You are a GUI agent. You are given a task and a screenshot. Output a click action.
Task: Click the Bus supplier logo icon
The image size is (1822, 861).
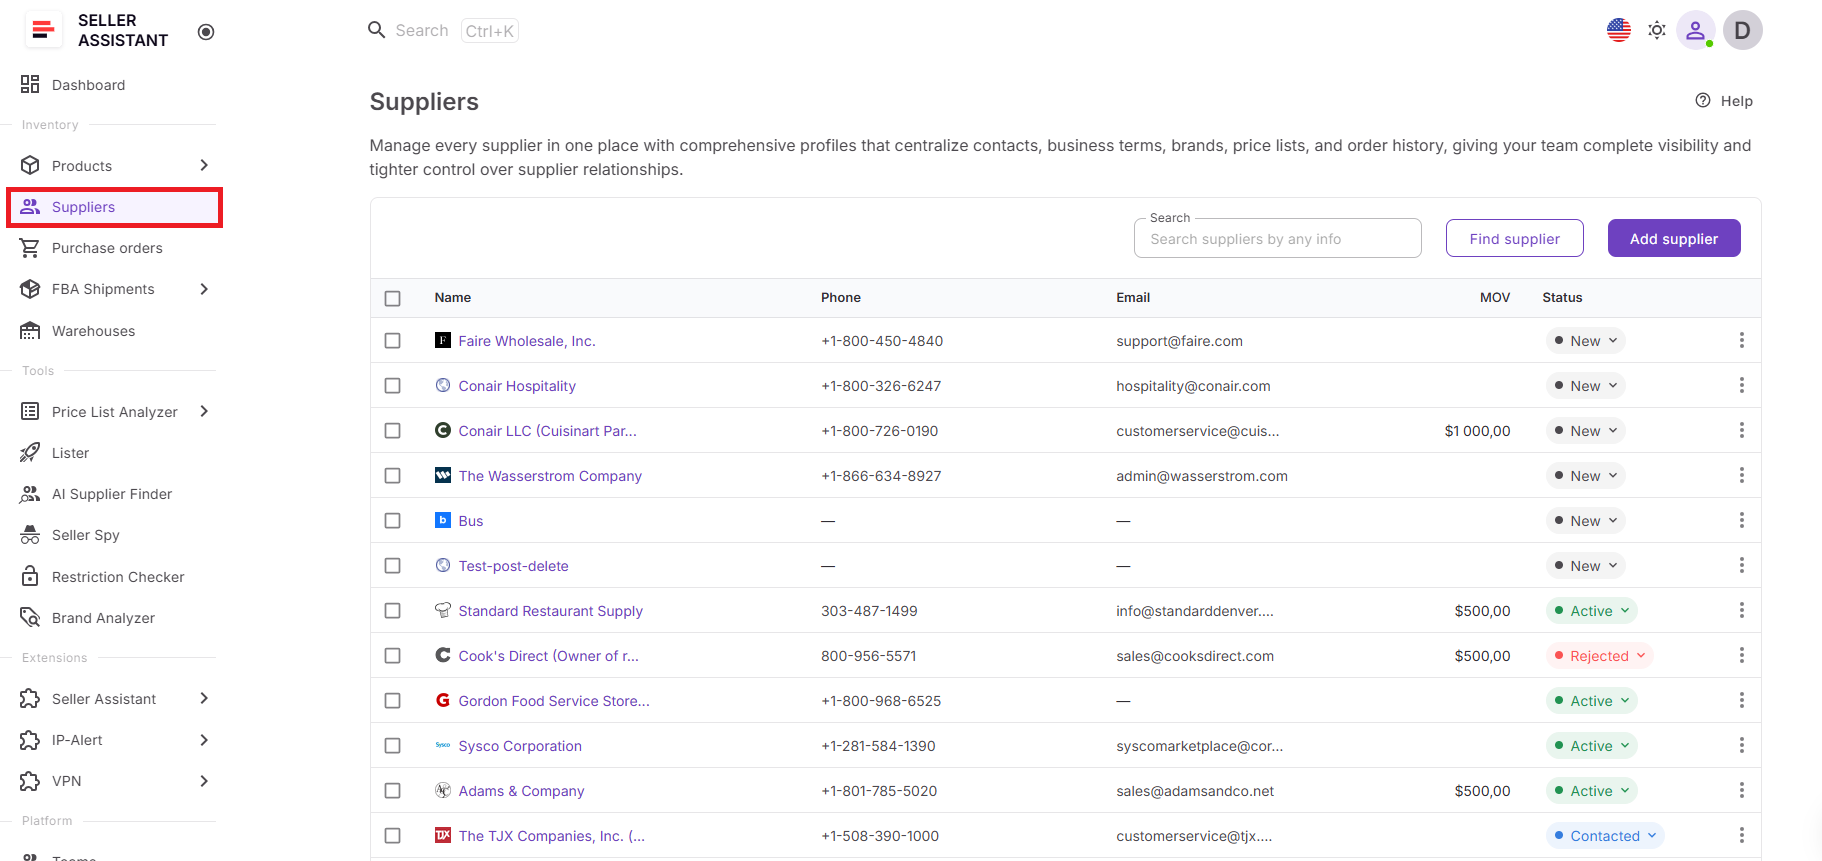[x=443, y=520]
